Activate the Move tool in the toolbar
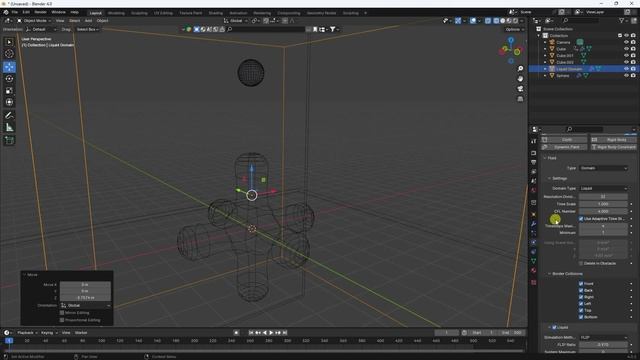This screenshot has width=640, height=360. click(9, 67)
